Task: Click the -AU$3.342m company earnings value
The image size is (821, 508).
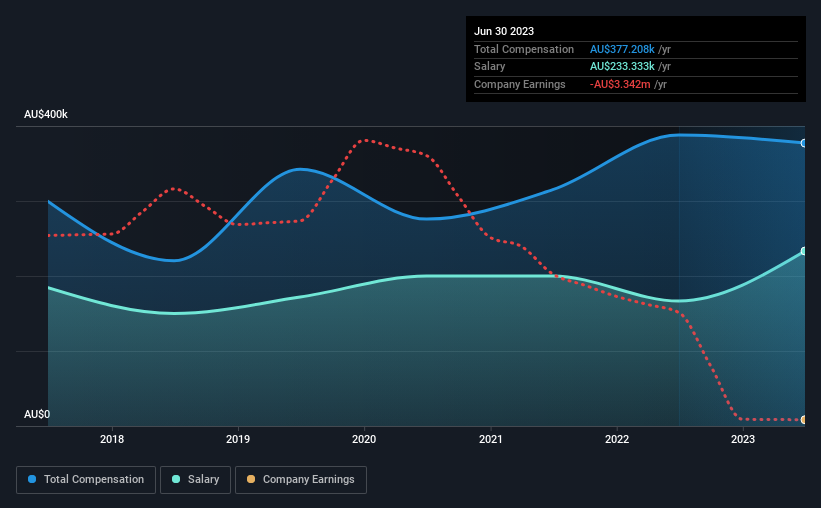Action: click(x=620, y=84)
